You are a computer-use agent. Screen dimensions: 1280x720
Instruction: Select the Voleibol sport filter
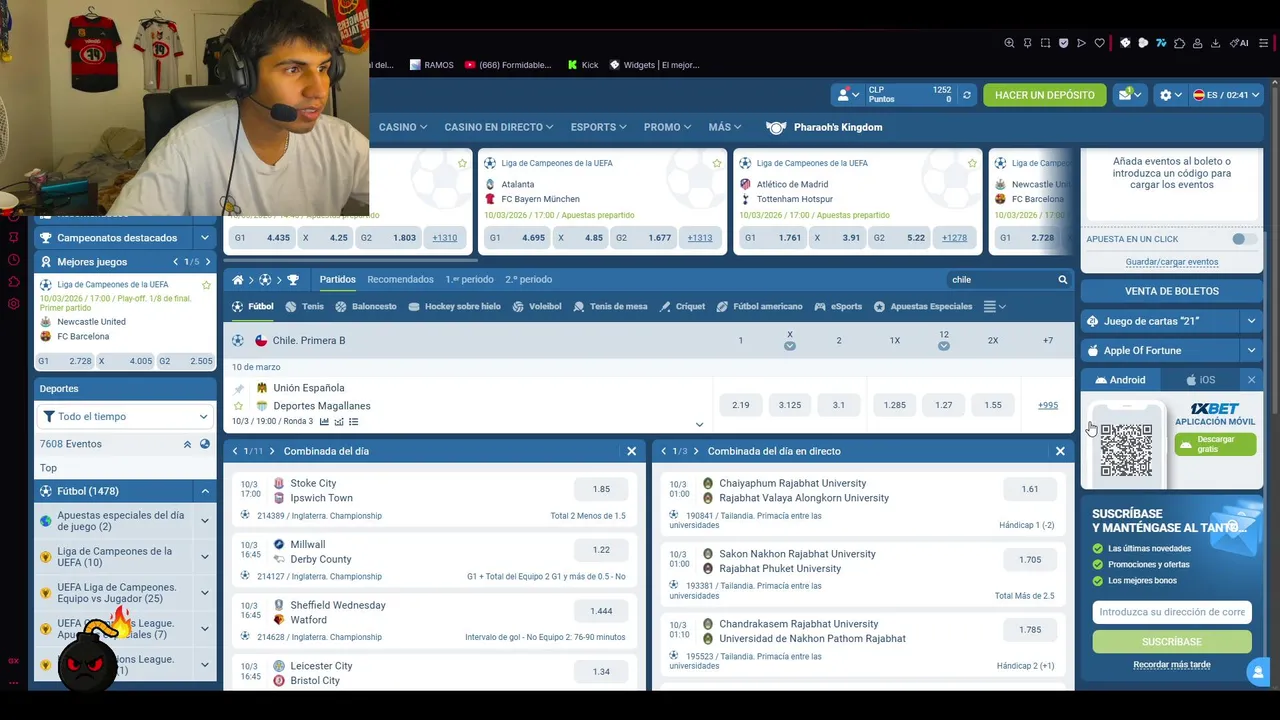[x=537, y=307]
